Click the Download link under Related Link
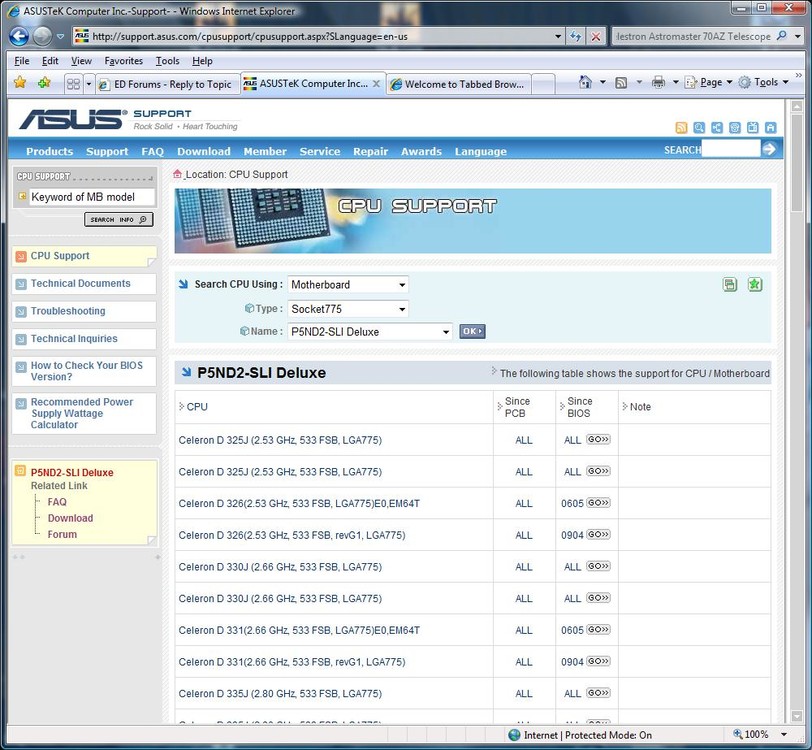This screenshot has width=812, height=750. pyautogui.click(x=70, y=518)
